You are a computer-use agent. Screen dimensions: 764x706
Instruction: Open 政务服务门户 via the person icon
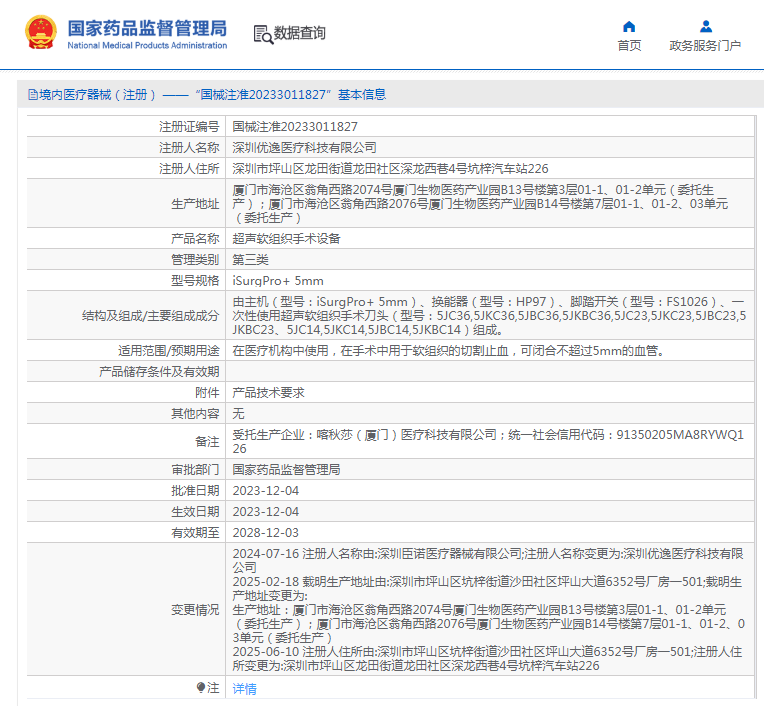click(x=705, y=26)
